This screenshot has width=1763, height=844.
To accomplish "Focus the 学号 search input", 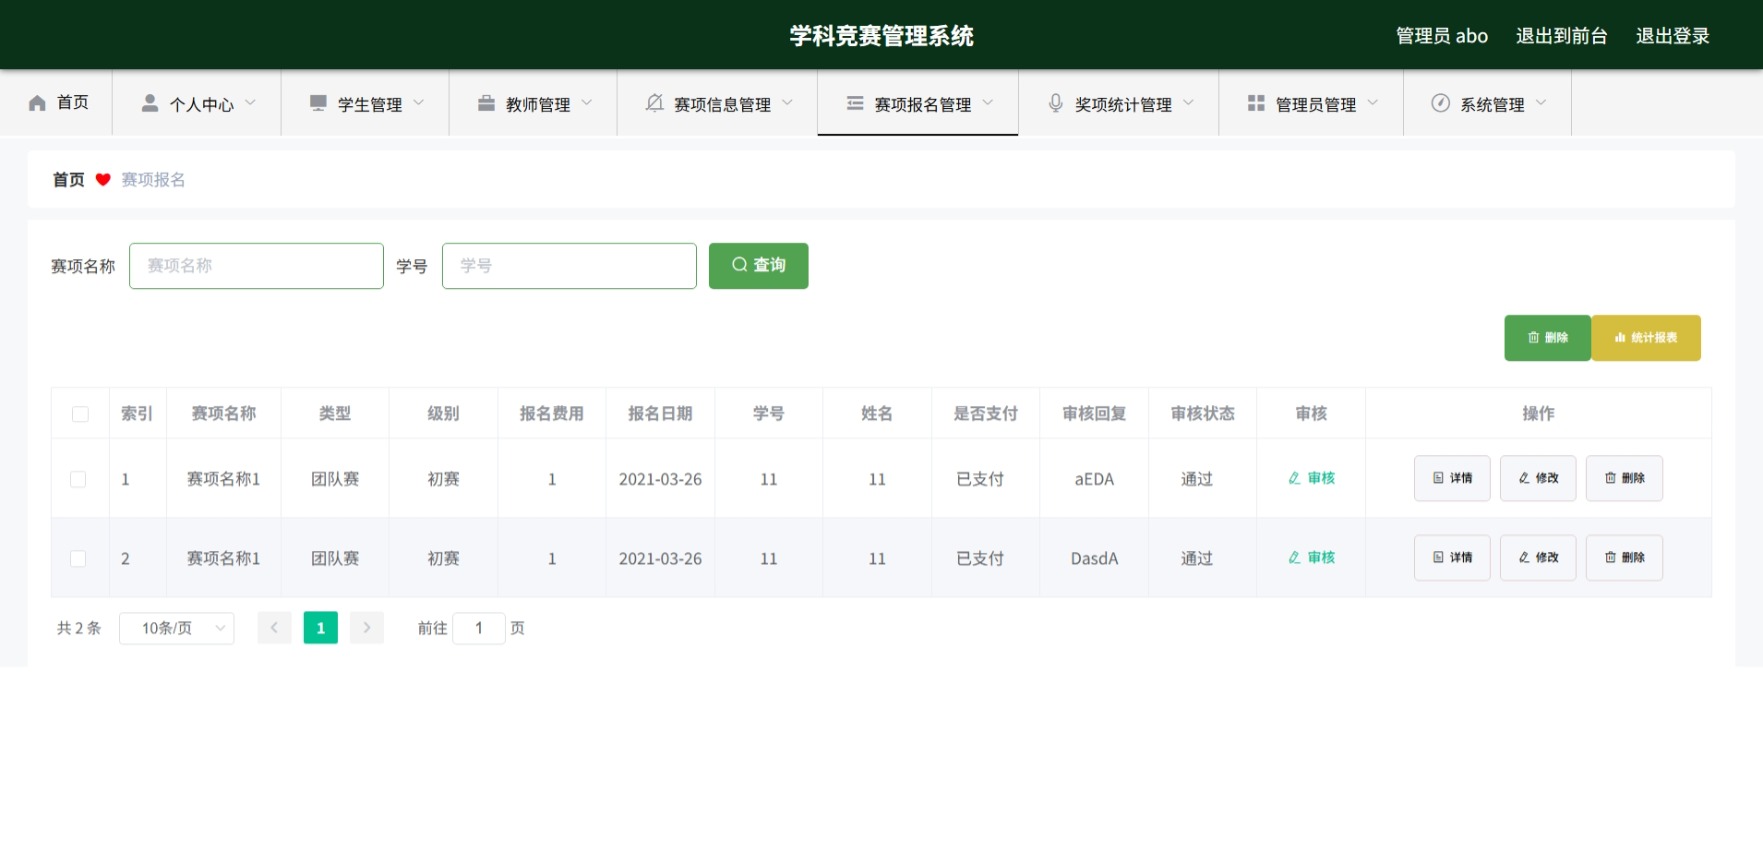I will (x=569, y=266).
